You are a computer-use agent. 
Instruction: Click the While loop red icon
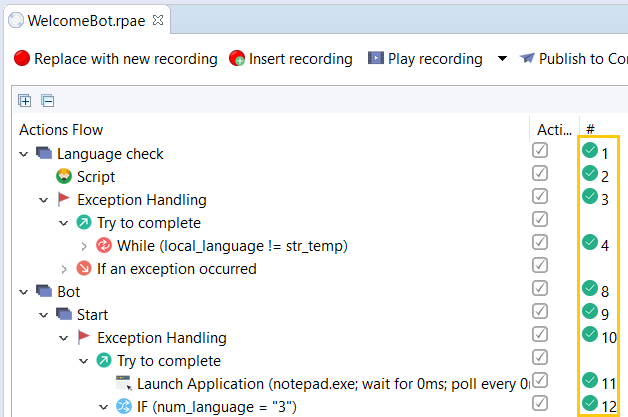pos(104,245)
